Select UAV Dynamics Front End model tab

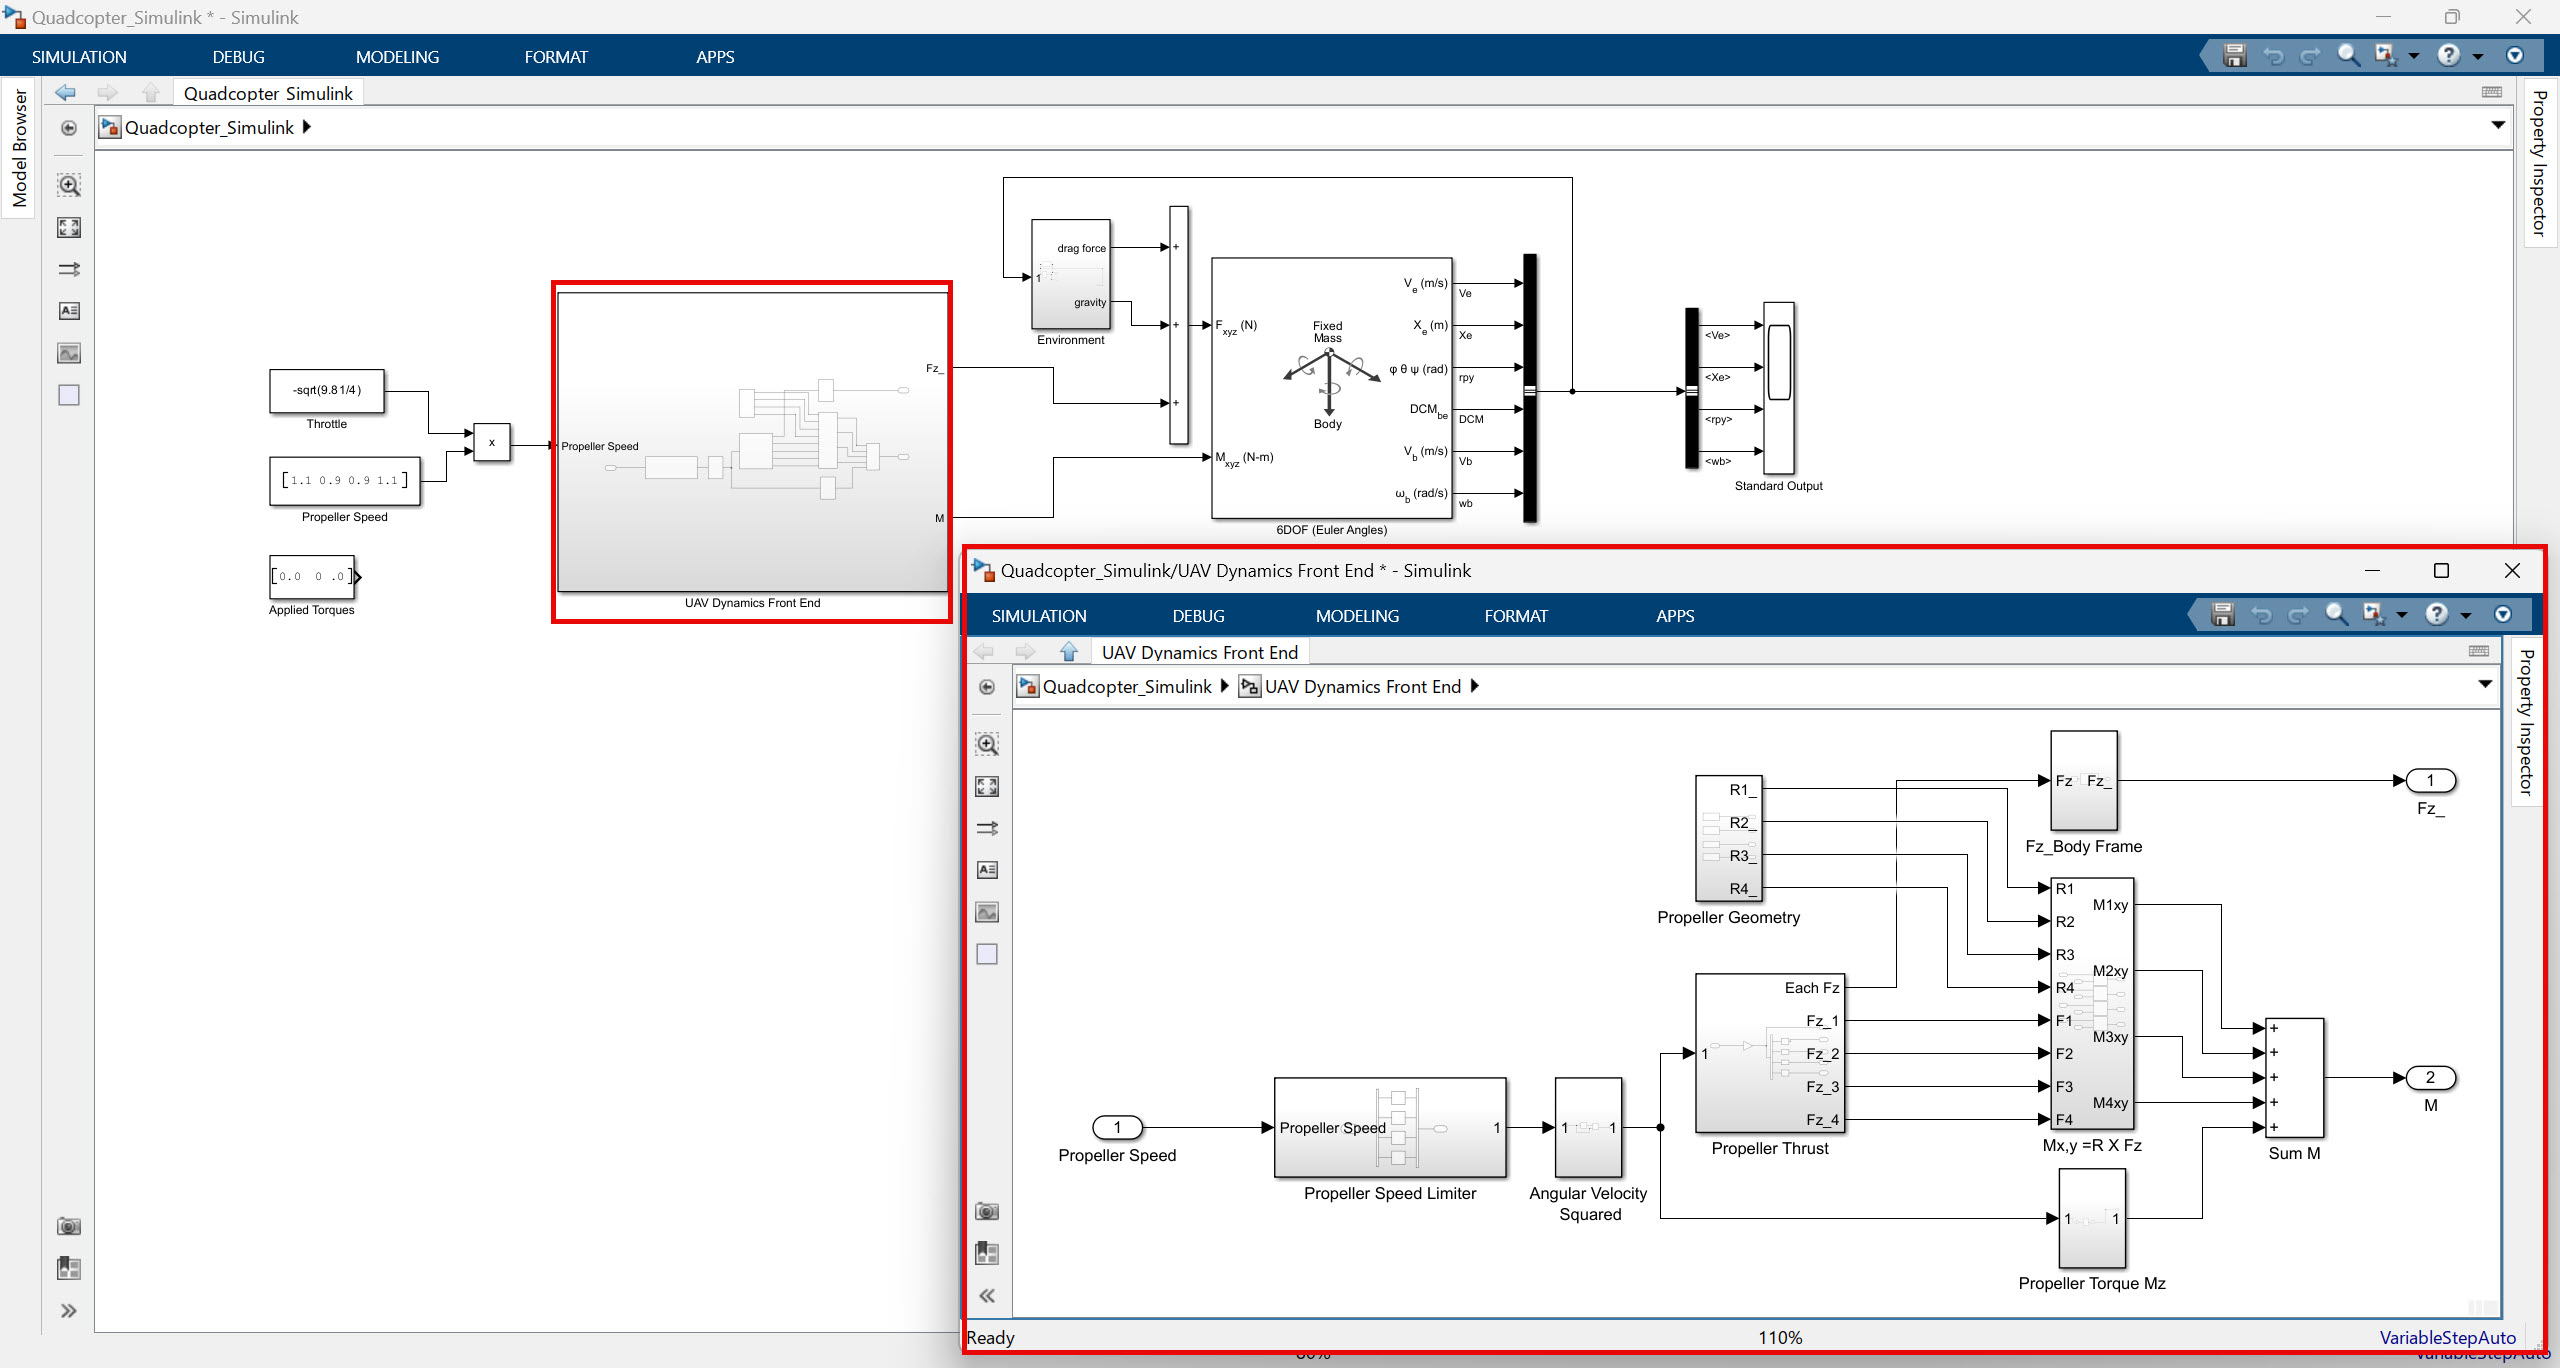coord(1199,652)
